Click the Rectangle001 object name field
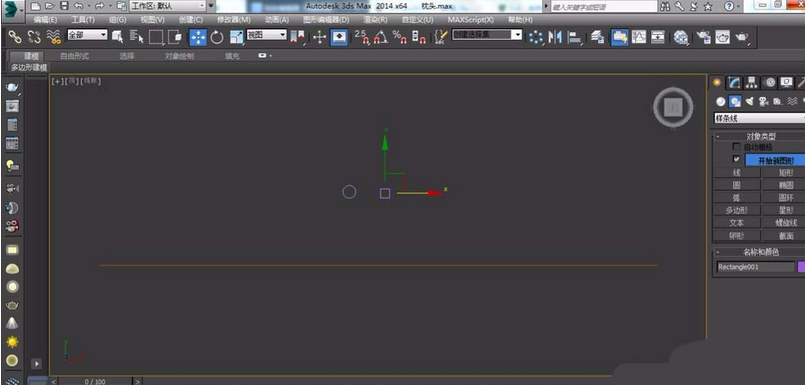Viewport: 805px width, 385px height. pyautogui.click(x=755, y=267)
